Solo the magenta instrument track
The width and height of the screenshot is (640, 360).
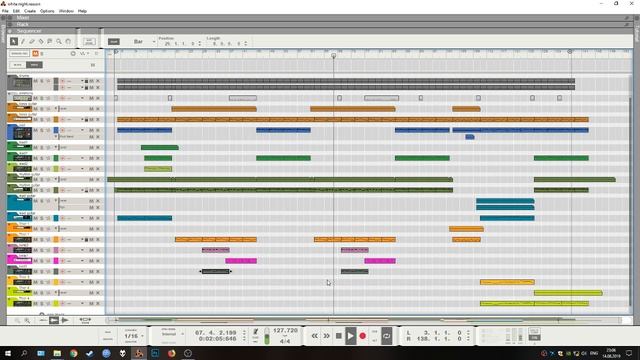[x=42, y=261]
